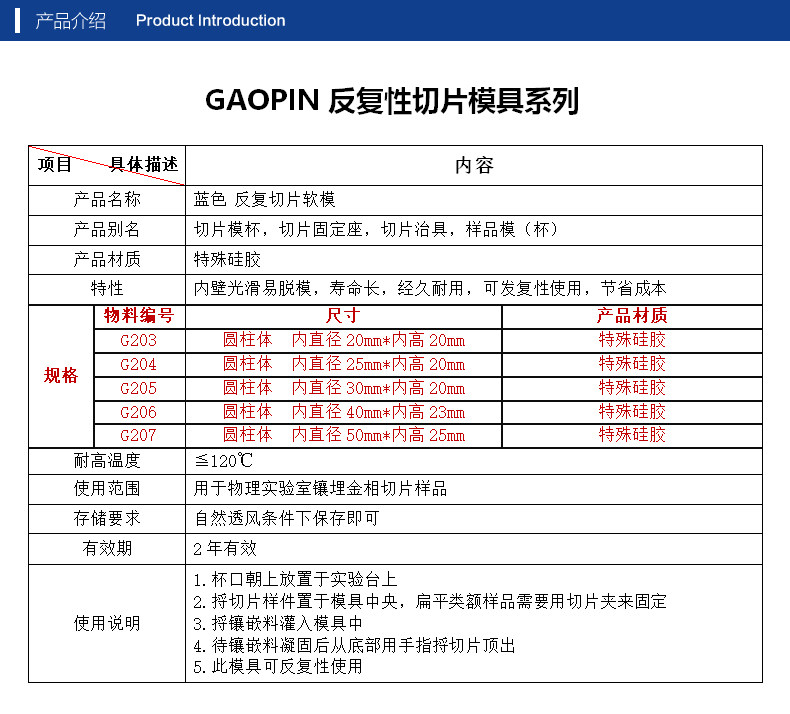790x714 pixels.
Task: Click instruction step 2 about '切片夹来固定'
Action: pos(430,602)
